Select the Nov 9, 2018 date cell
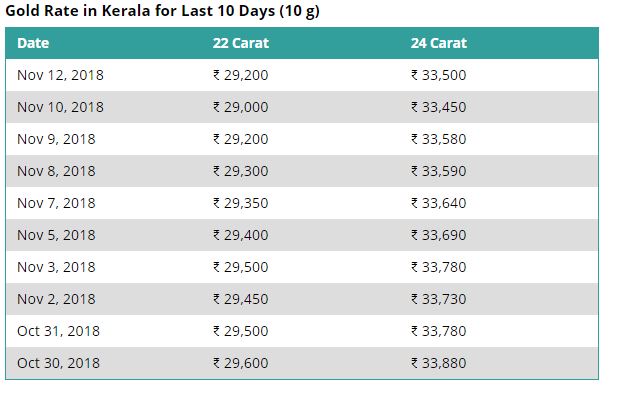Viewport: 619px width, 404px height. click(56, 139)
